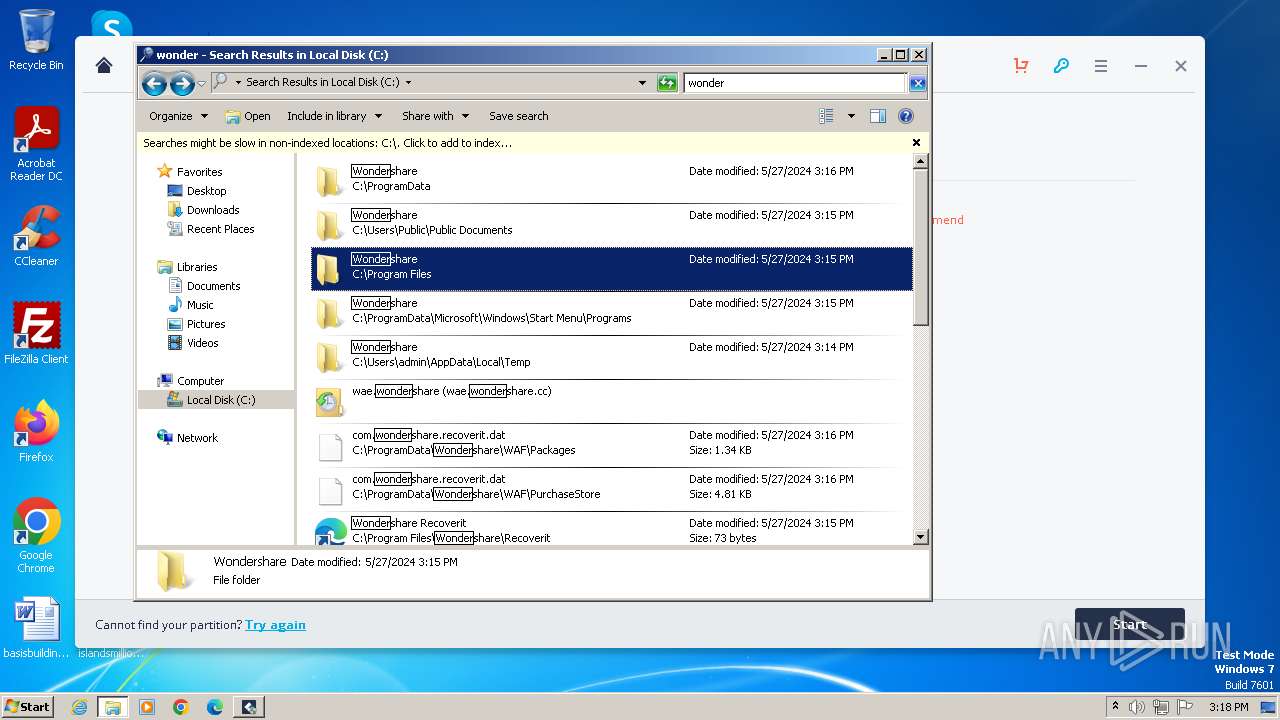
Task: Open address bar history dropdown arrow
Action: pos(642,83)
